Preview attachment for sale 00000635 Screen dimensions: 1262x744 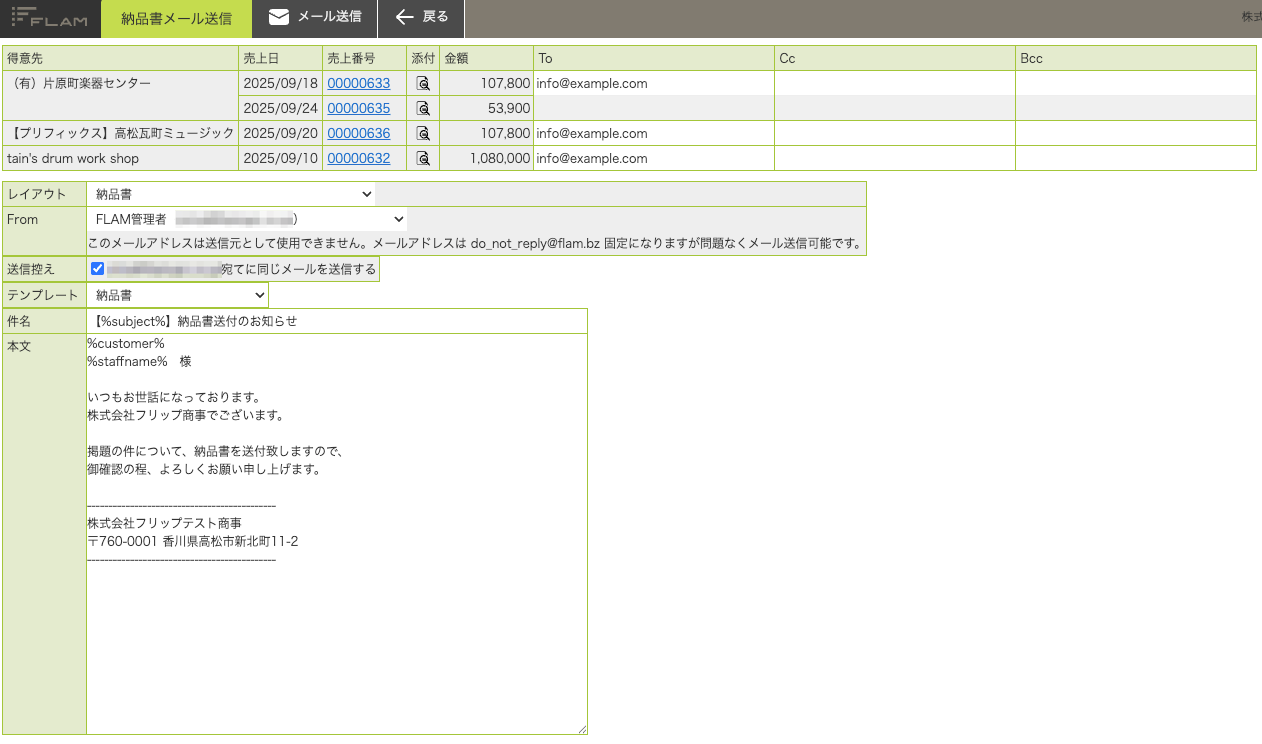pyautogui.click(x=423, y=108)
